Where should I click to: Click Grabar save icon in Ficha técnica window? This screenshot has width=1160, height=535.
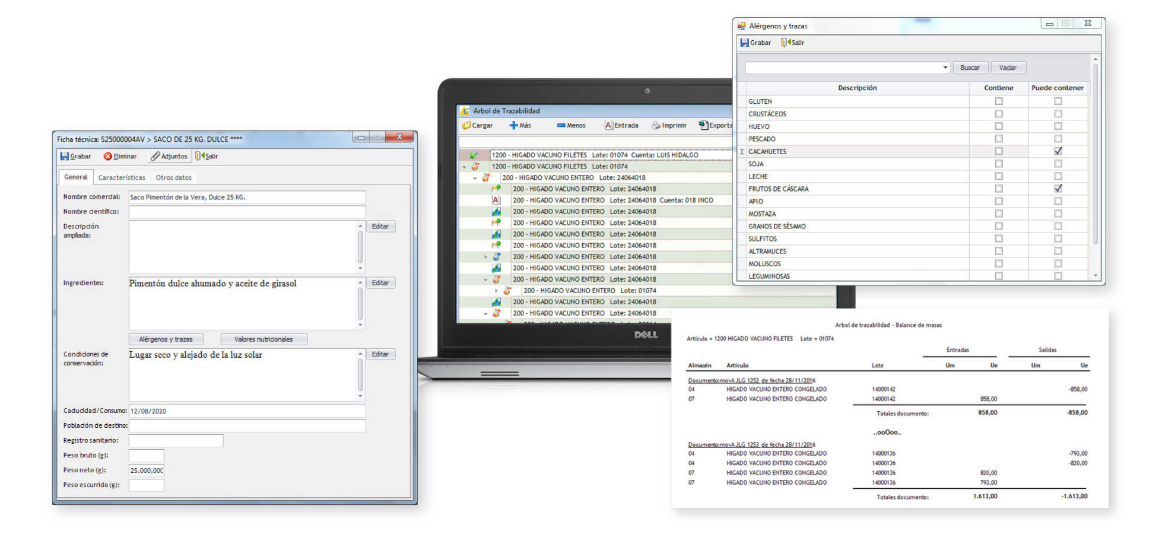64,156
